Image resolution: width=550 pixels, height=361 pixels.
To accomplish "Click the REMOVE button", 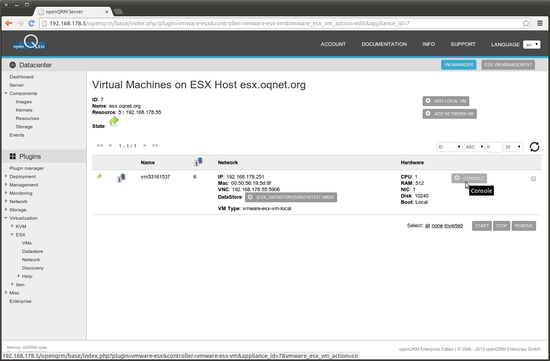I will (524, 226).
